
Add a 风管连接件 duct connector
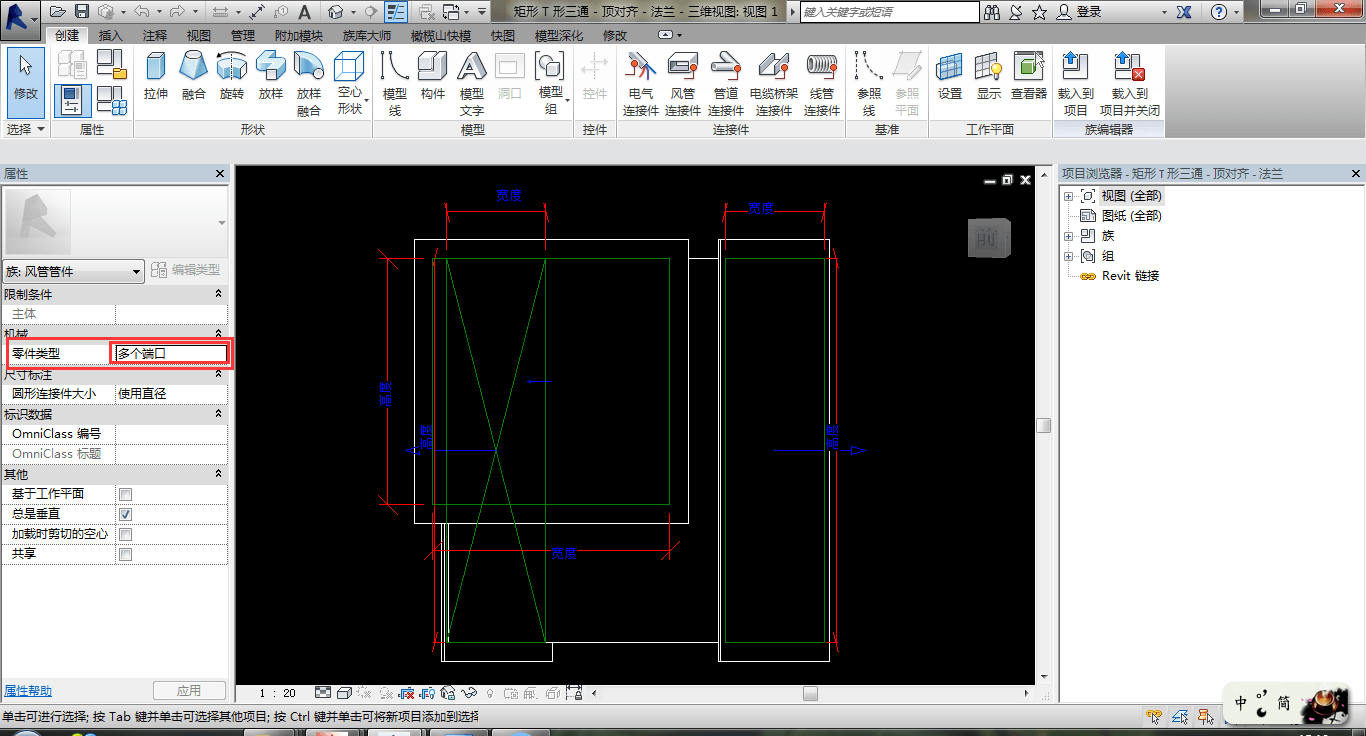pyautogui.click(x=683, y=84)
